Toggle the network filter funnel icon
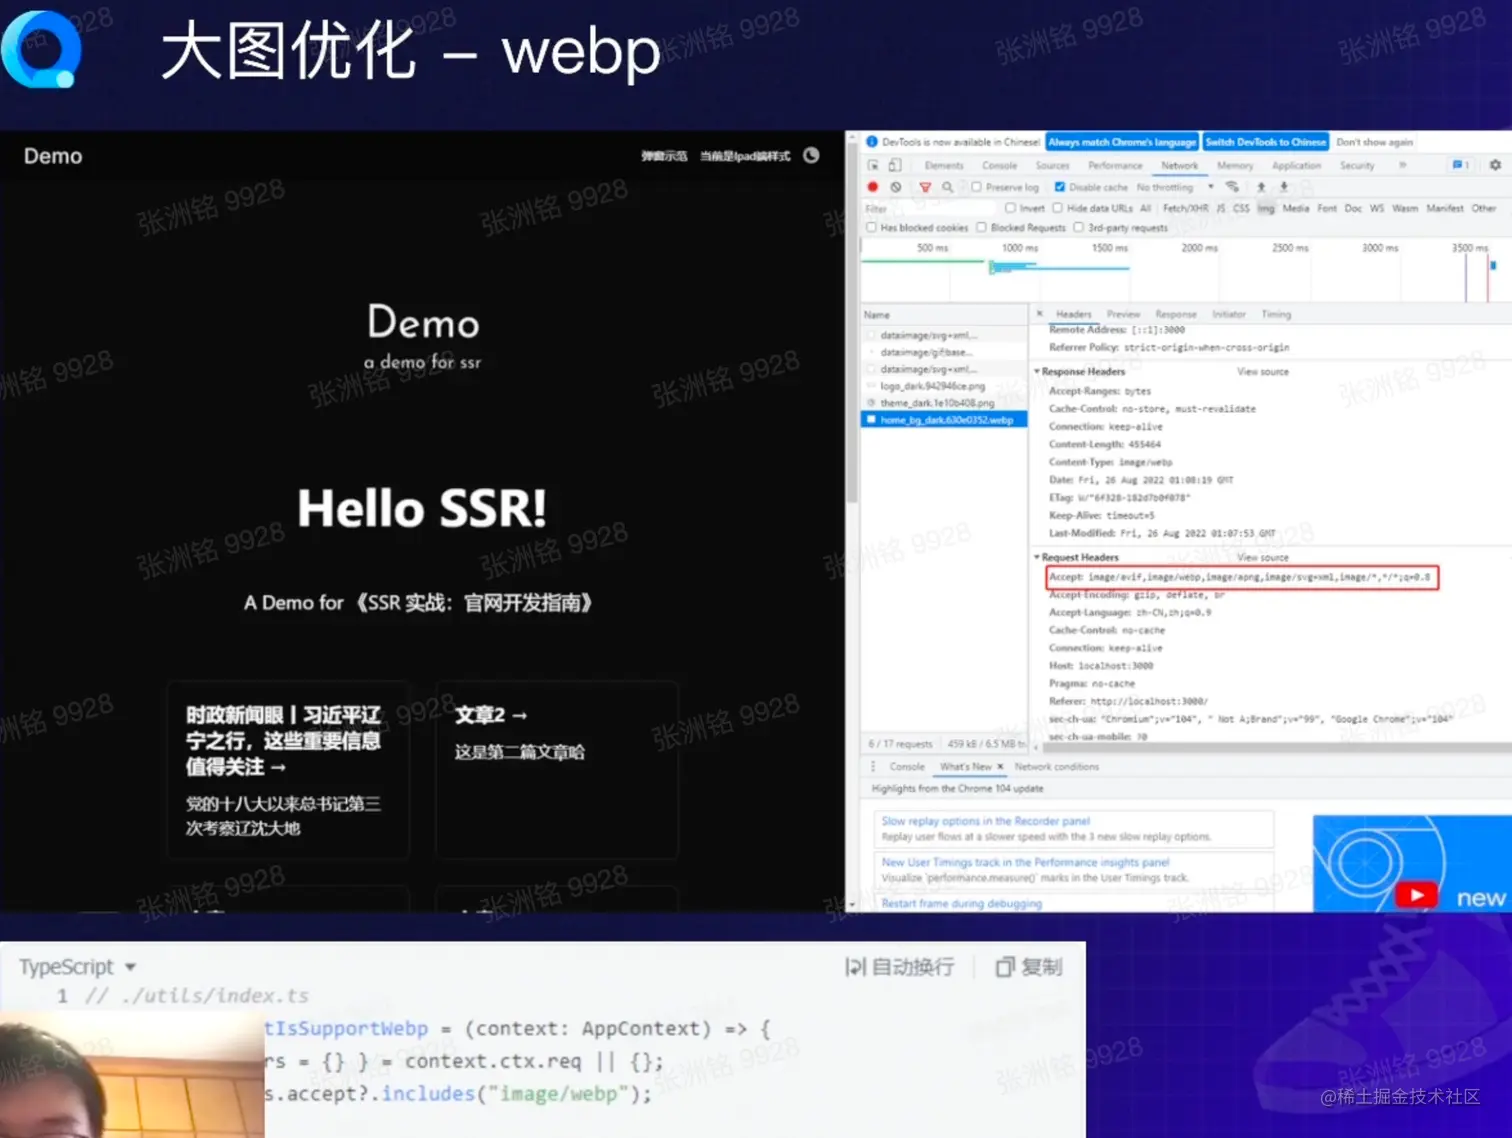1512x1138 pixels. coord(925,187)
